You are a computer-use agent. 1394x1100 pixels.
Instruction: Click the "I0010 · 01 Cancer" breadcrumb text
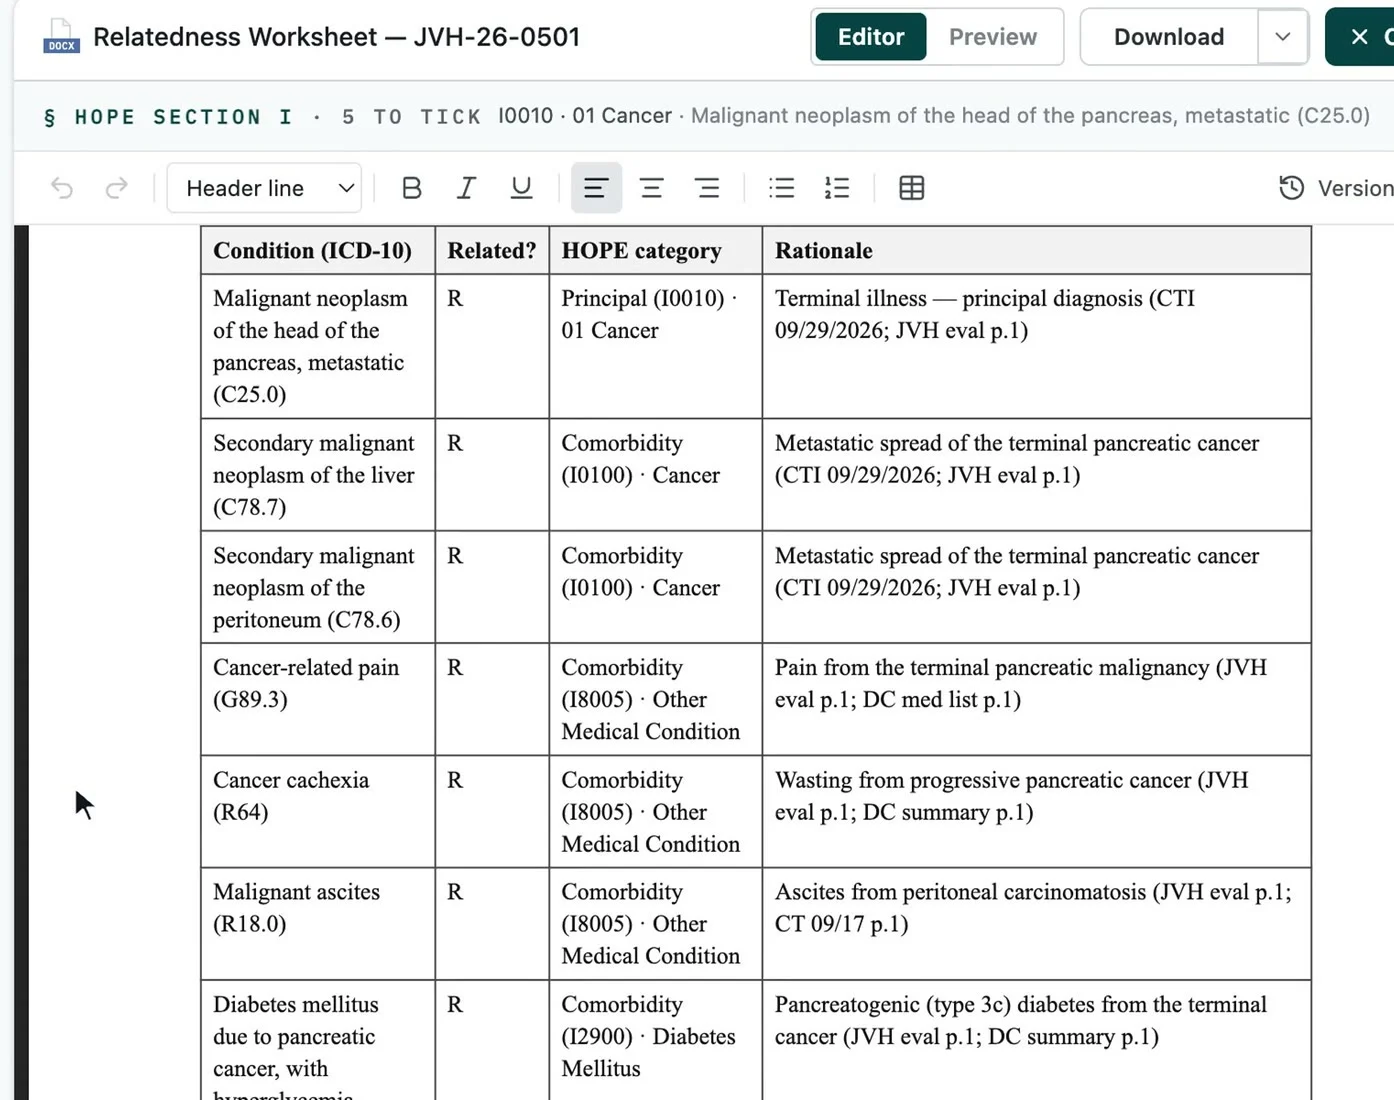tap(585, 116)
